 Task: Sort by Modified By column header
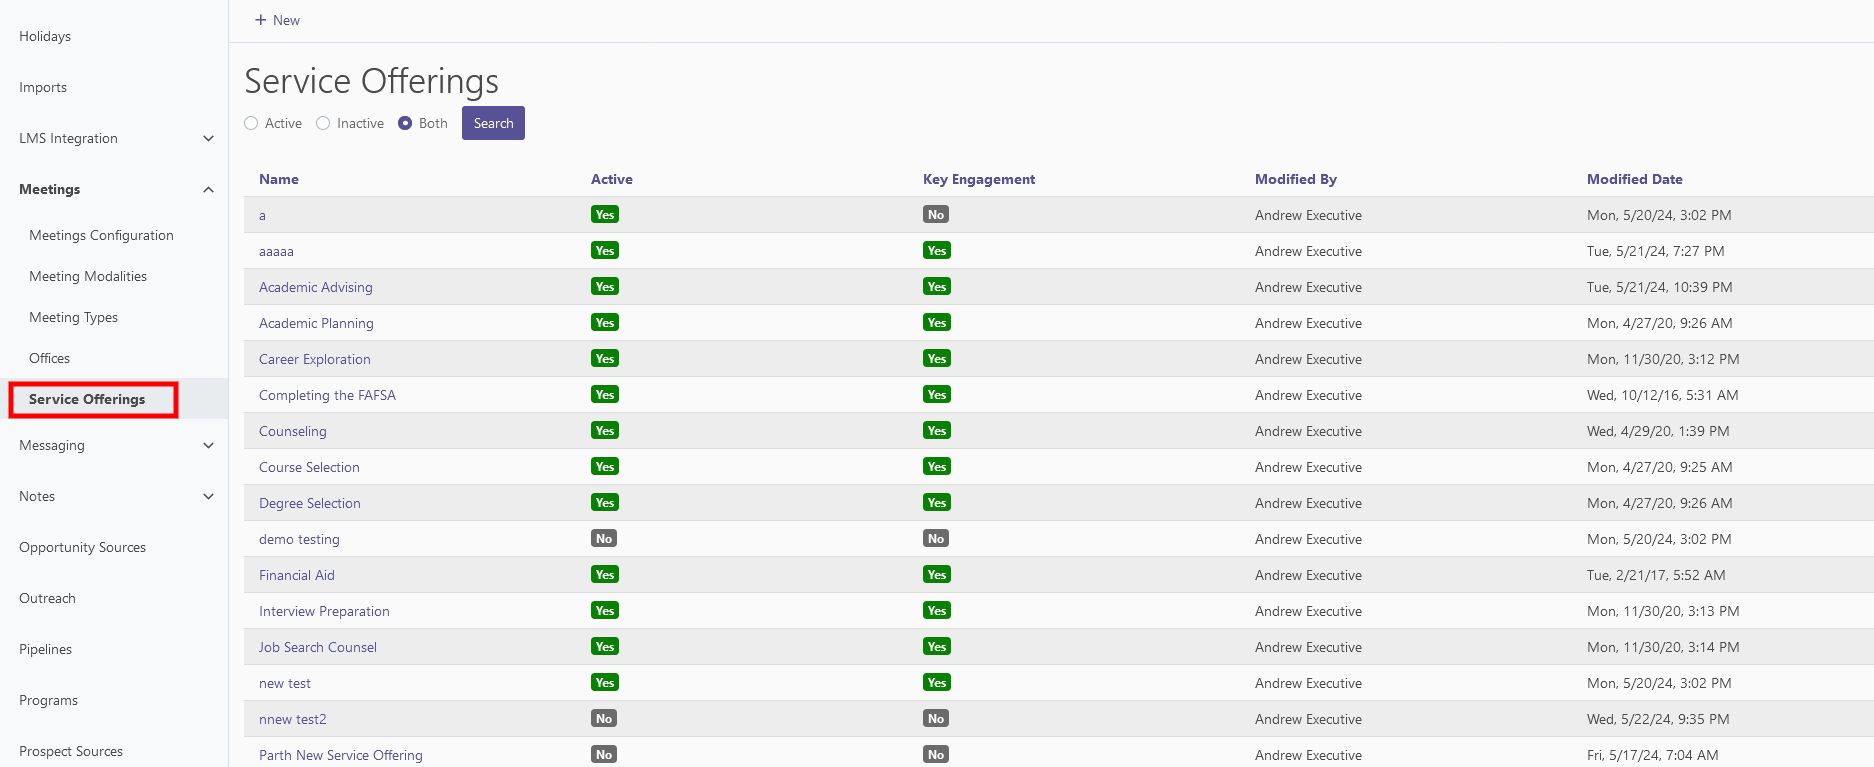click(1296, 179)
